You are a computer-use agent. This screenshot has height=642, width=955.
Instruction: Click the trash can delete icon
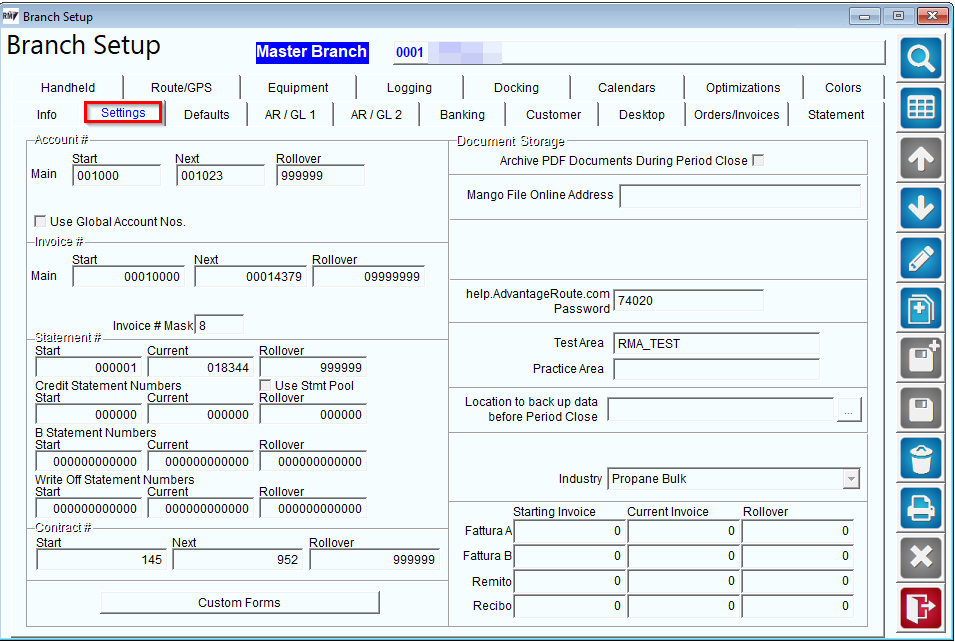click(x=920, y=459)
